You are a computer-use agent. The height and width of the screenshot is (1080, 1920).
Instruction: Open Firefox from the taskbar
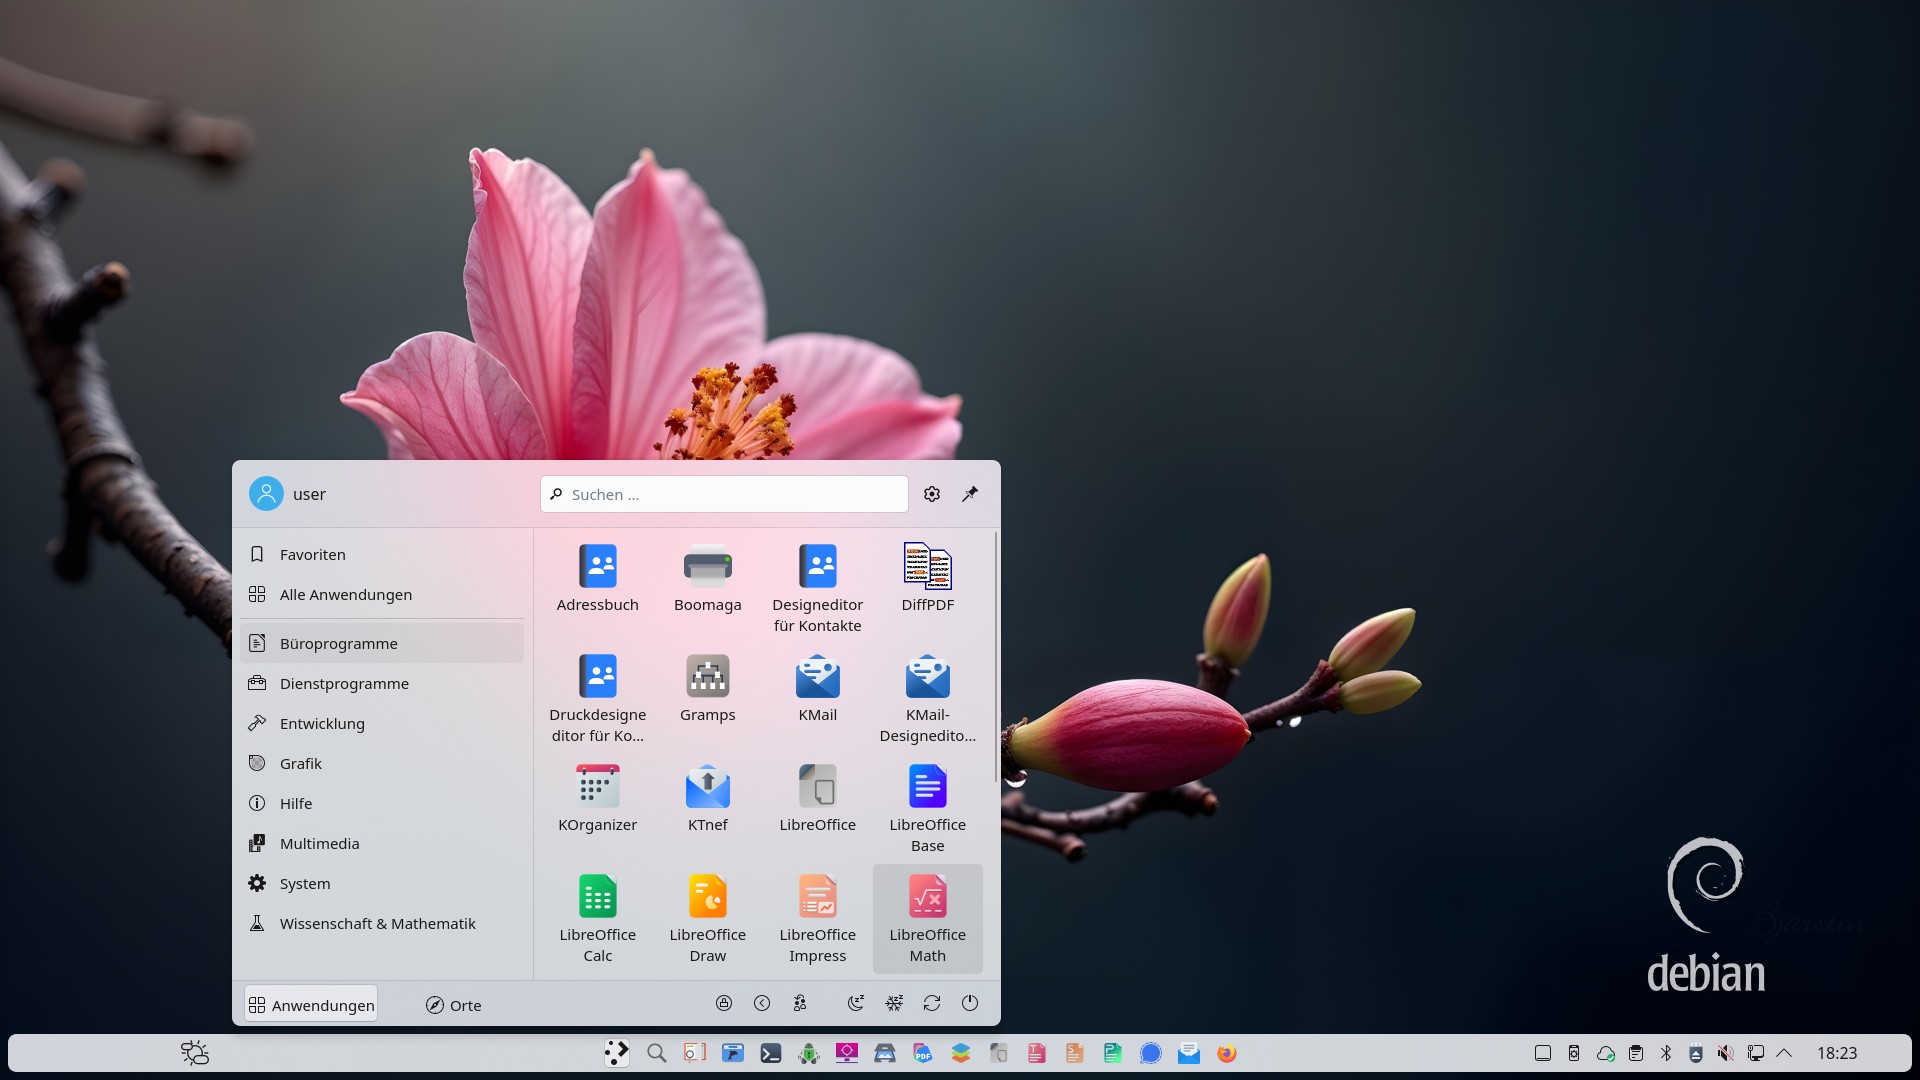tap(1227, 1053)
